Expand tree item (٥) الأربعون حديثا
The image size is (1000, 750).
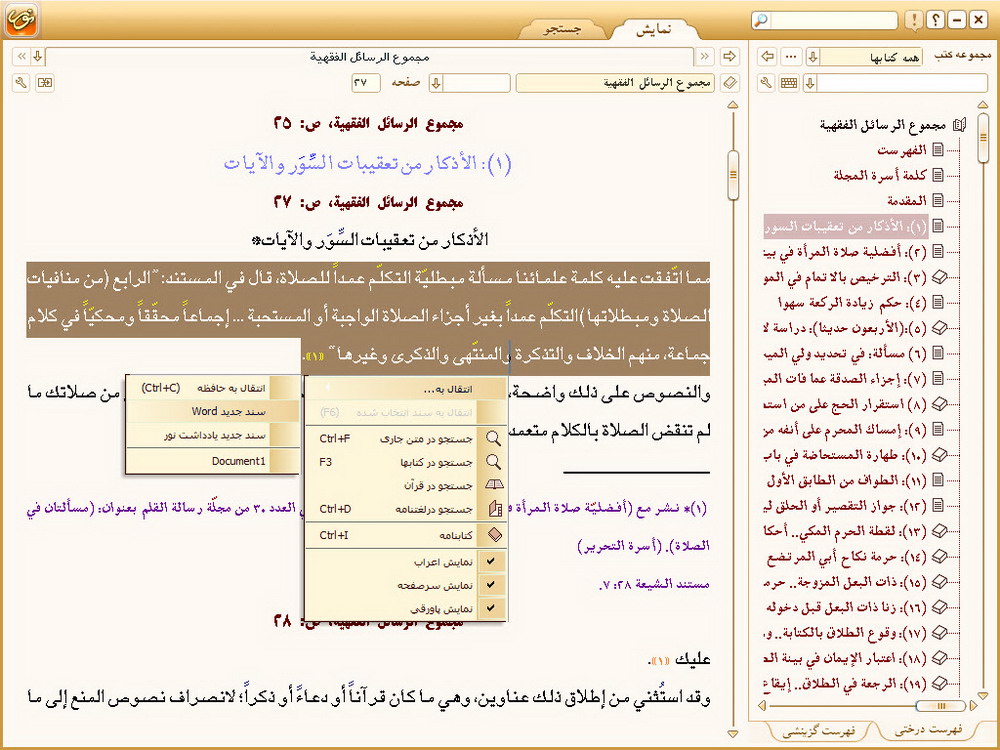tap(938, 328)
